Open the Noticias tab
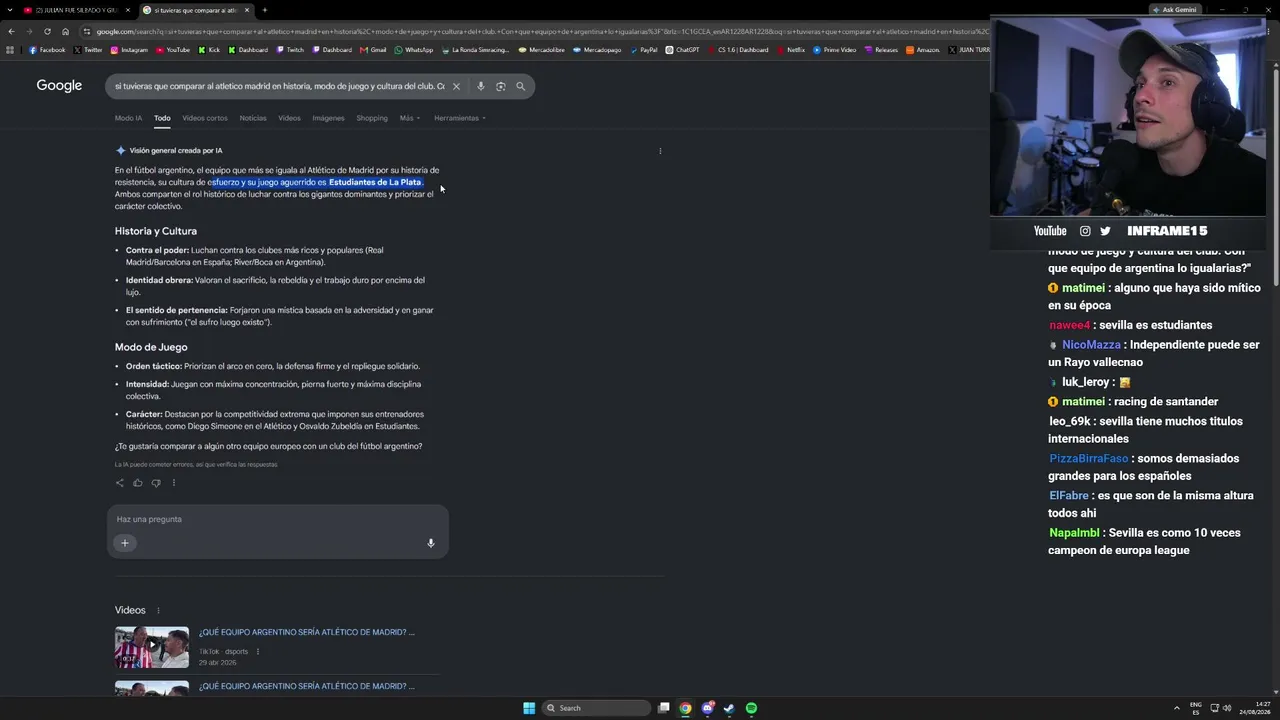 pyautogui.click(x=253, y=118)
